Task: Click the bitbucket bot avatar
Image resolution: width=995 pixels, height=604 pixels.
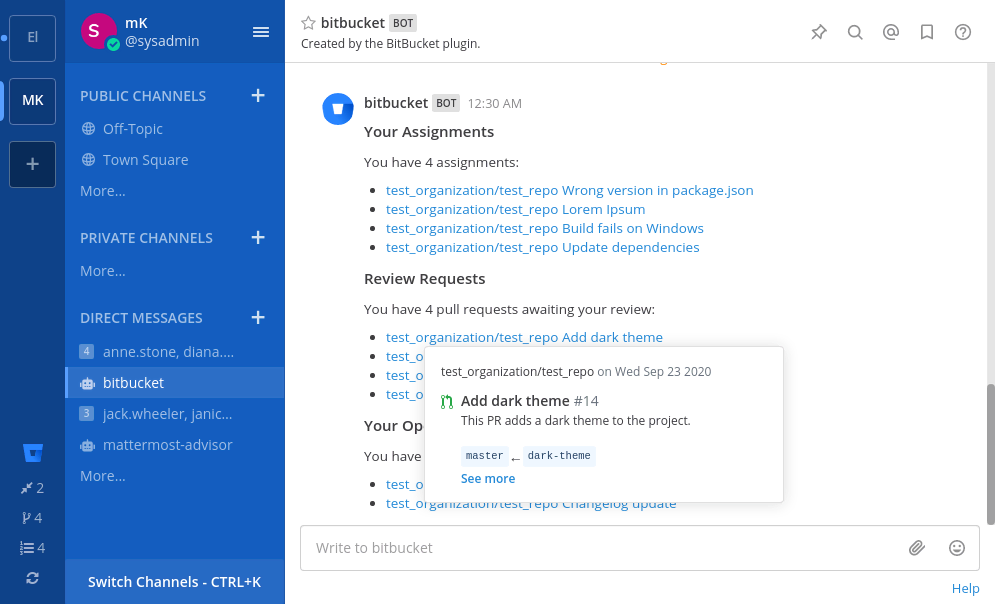Action: pos(338,109)
